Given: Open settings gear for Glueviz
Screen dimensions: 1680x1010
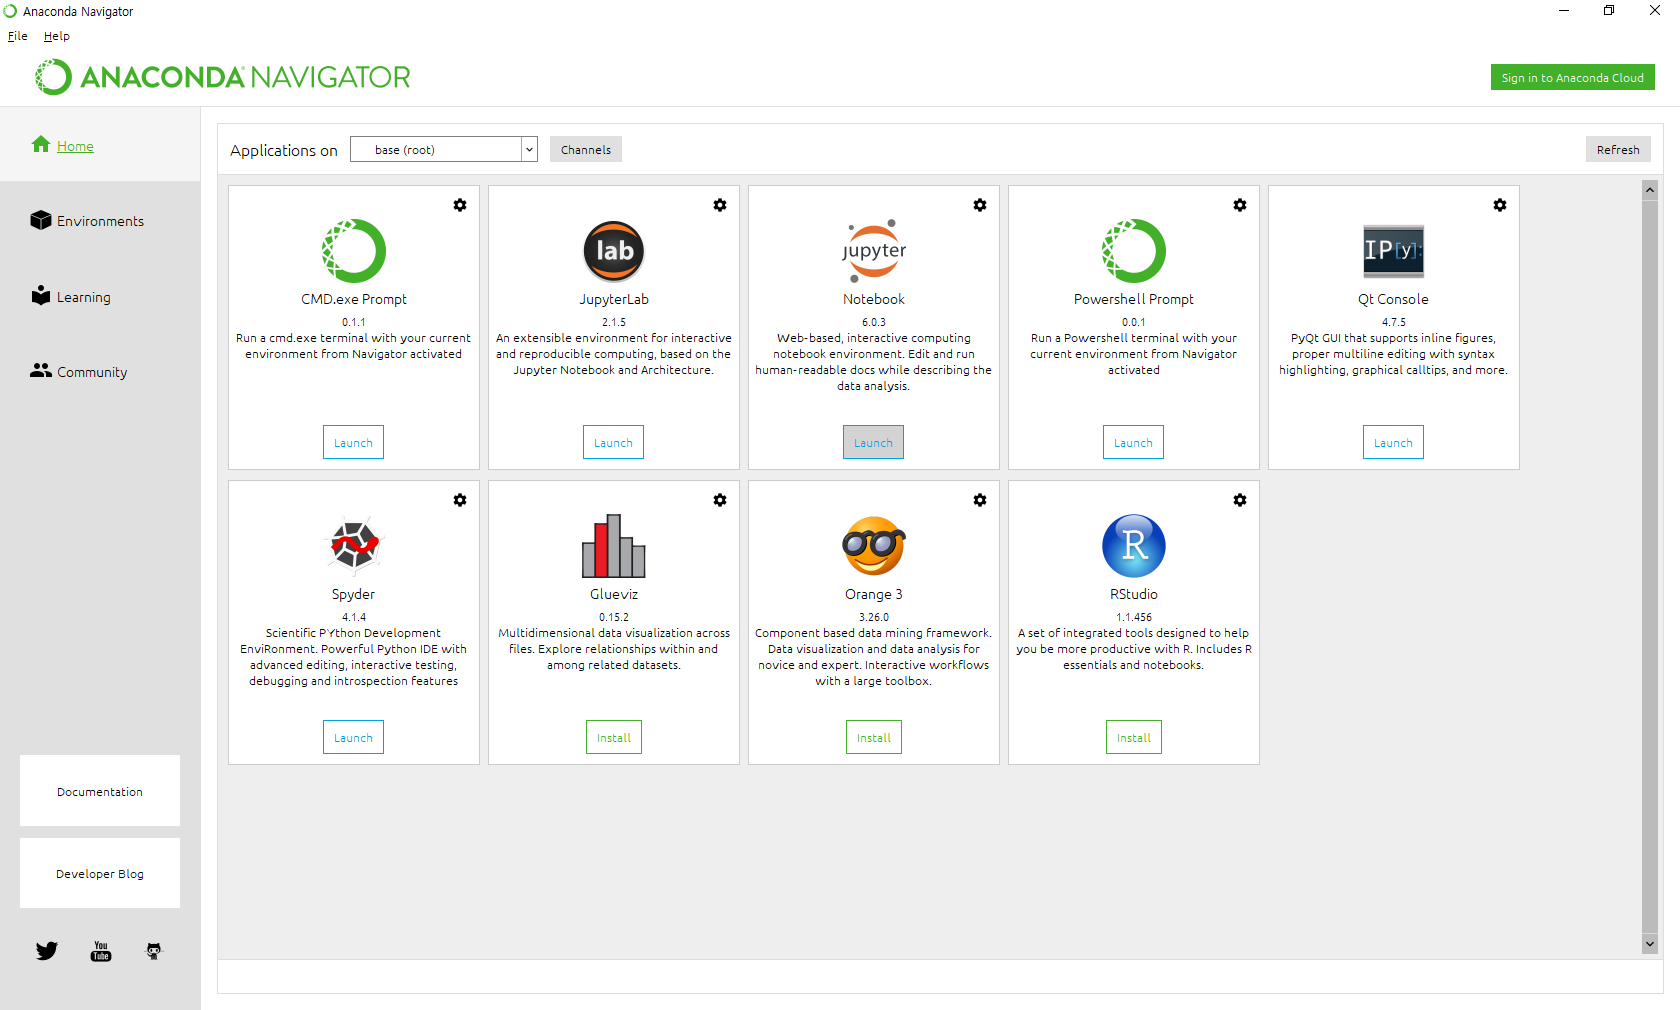Looking at the screenshot, I should (720, 500).
